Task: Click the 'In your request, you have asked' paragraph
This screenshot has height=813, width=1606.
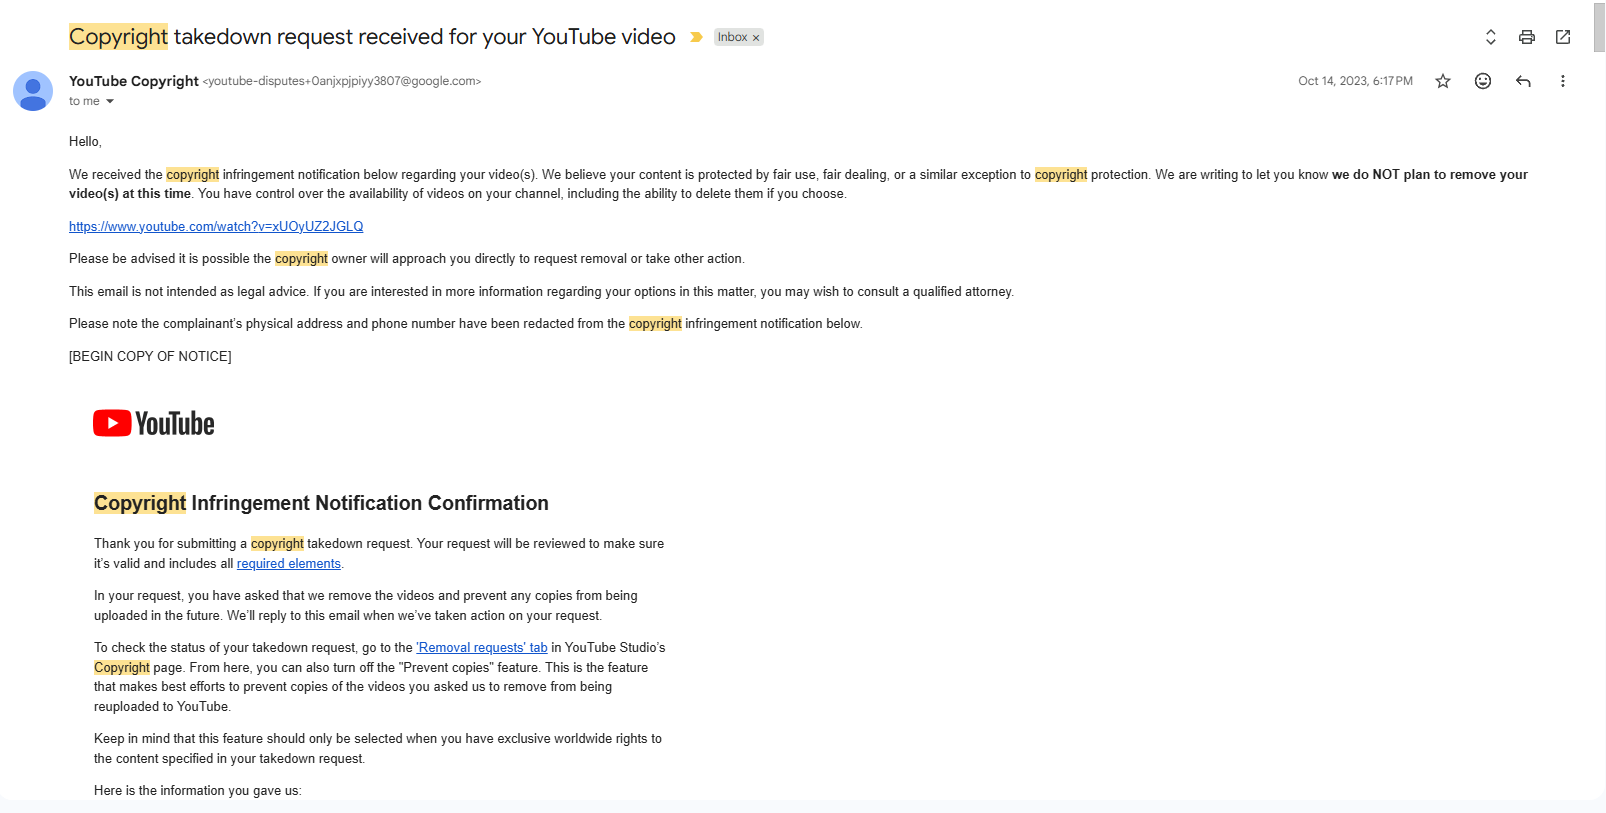Action: point(366,605)
